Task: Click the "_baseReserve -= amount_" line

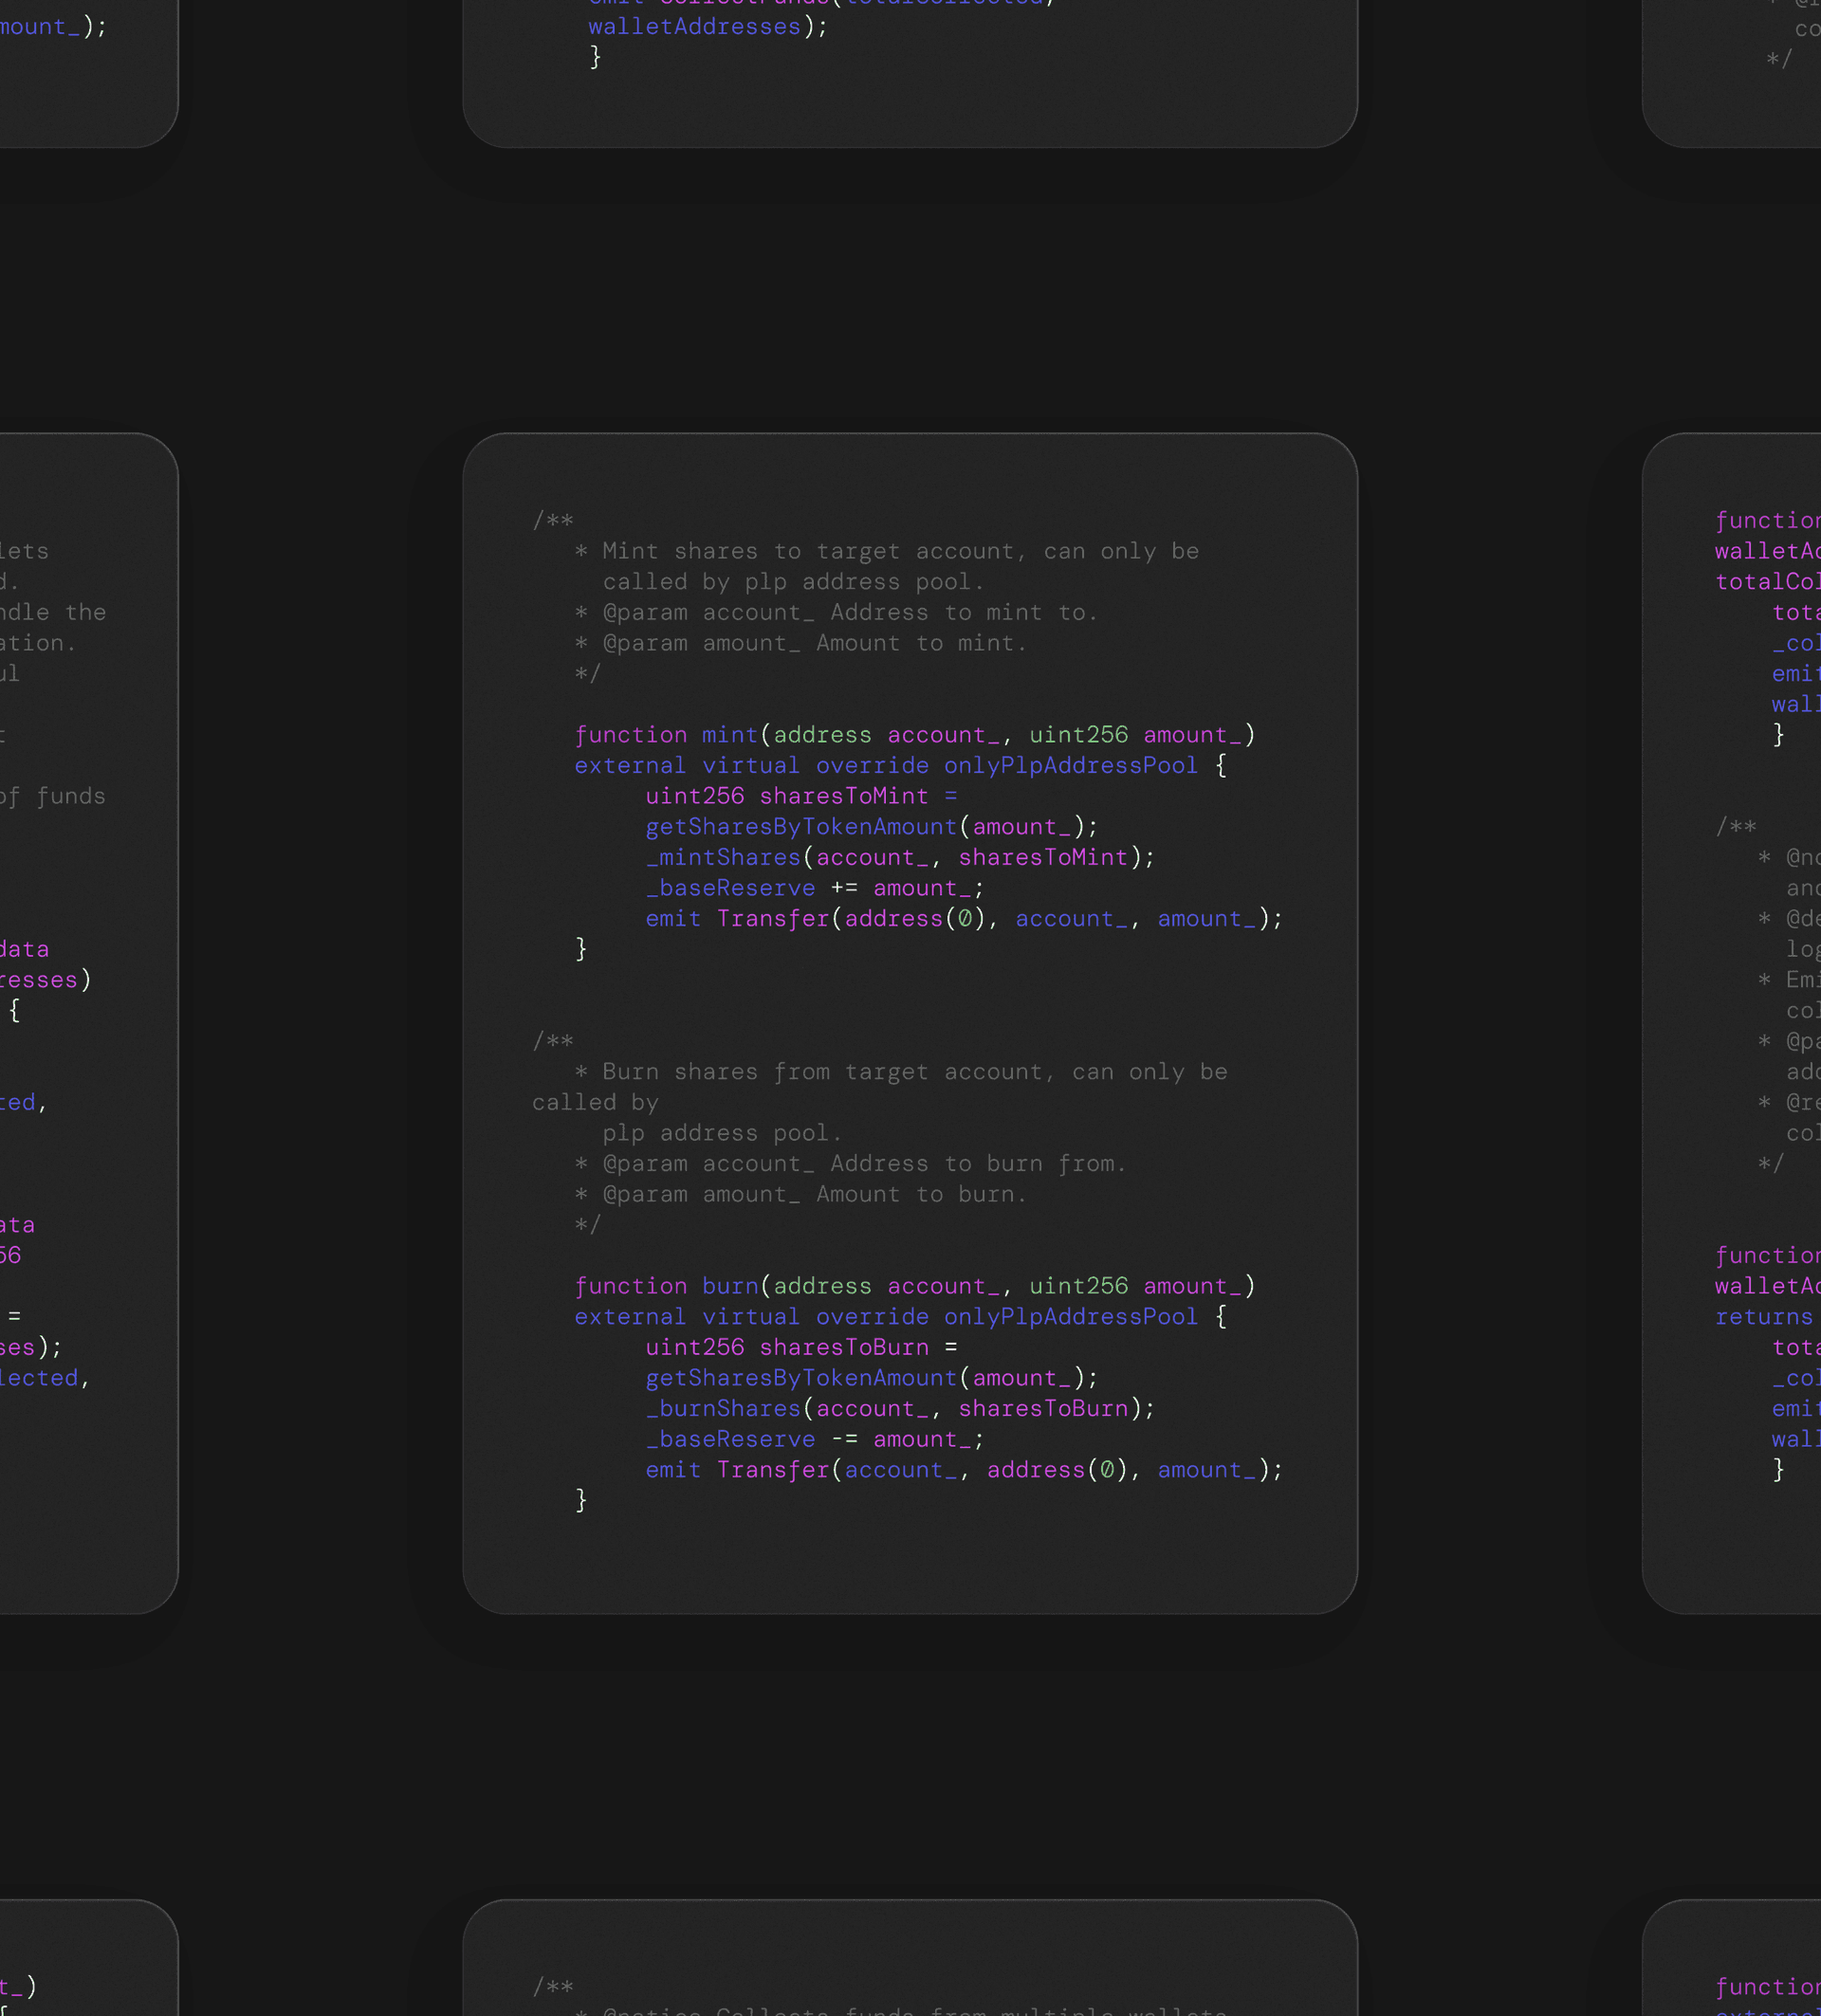Action: [814, 1440]
